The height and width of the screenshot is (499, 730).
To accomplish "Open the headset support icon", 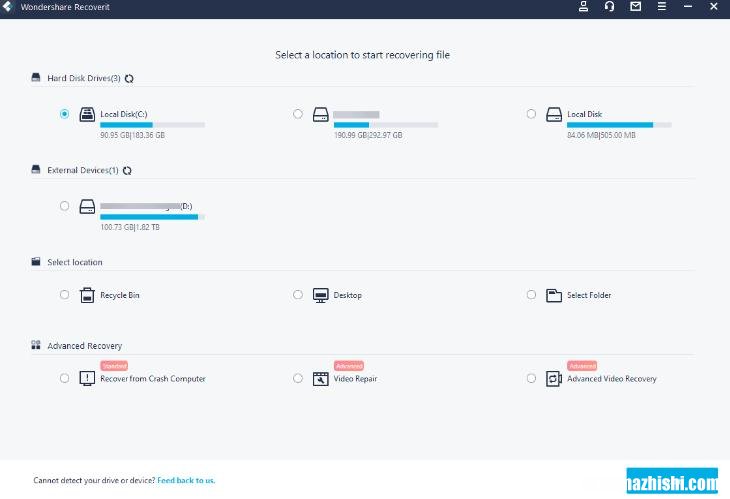I will click(x=609, y=7).
